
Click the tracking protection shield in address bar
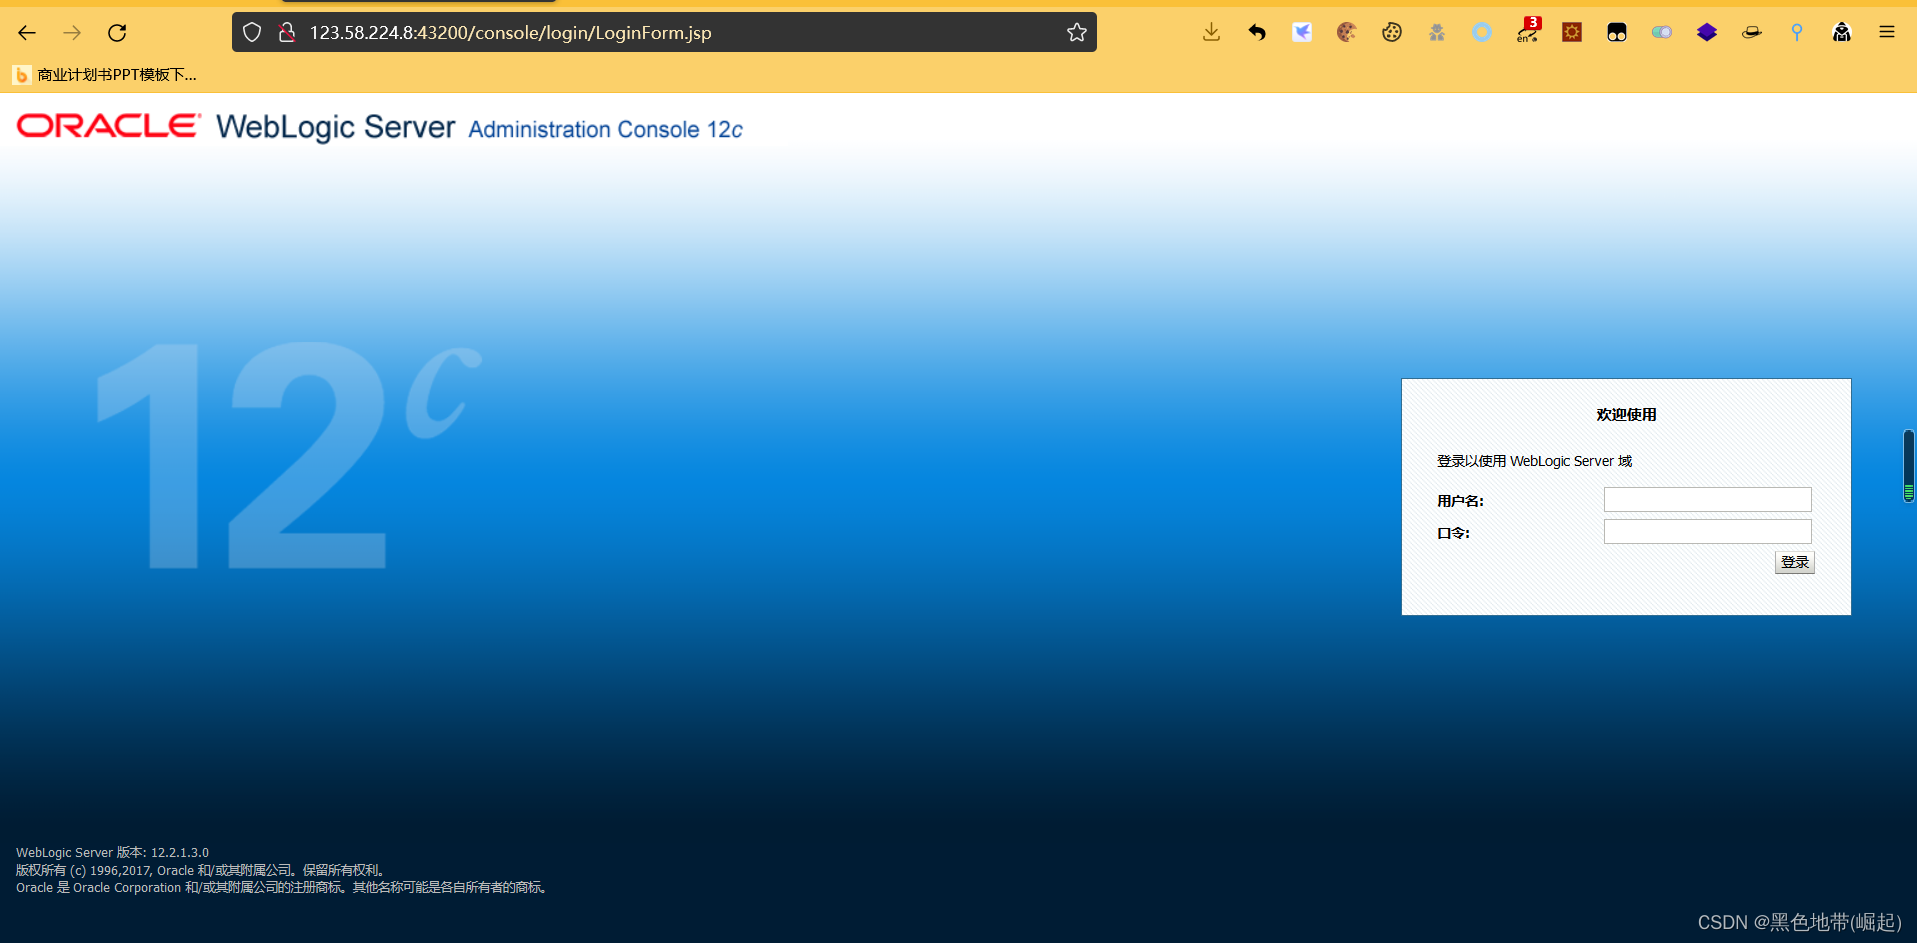(252, 32)
